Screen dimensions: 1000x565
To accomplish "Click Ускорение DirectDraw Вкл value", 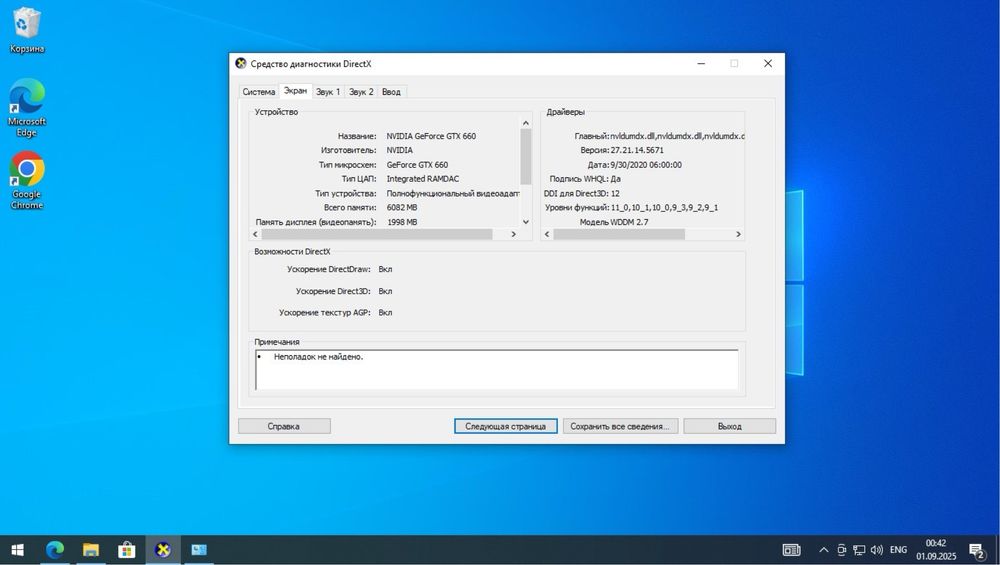I will pos(385,269).
